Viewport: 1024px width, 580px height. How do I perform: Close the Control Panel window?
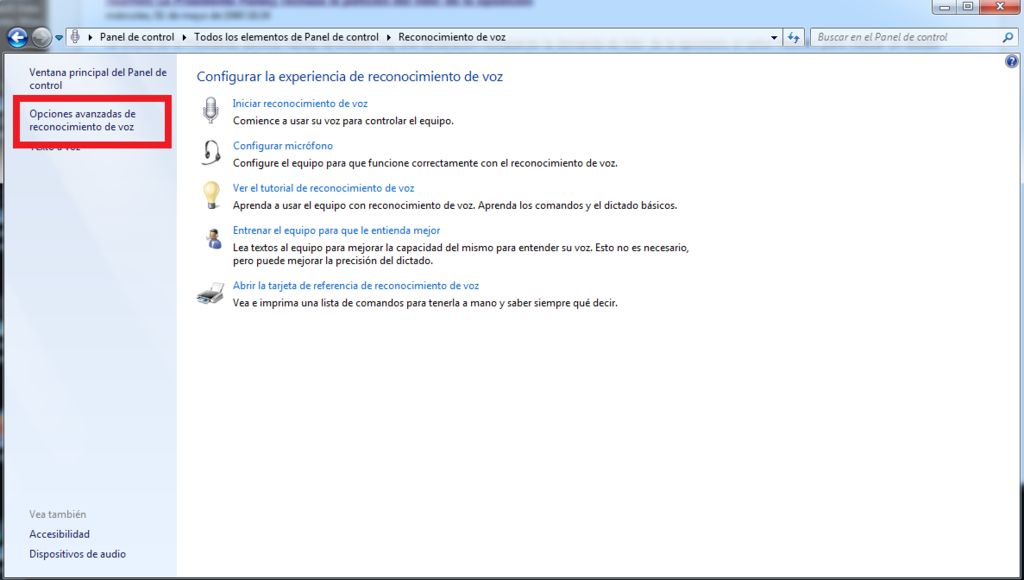[x=1001, y=7]
